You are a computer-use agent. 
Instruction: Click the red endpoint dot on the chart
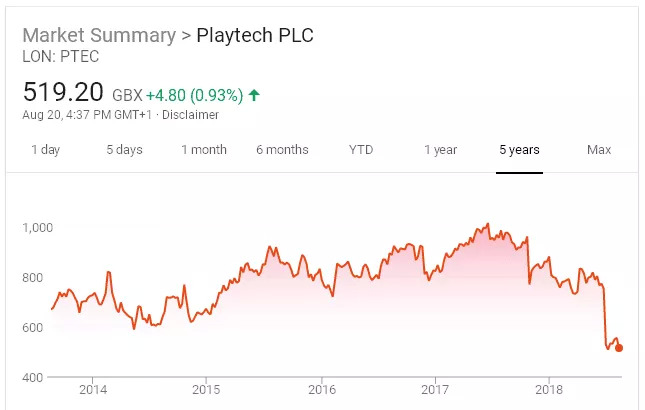tap(619, 348)
